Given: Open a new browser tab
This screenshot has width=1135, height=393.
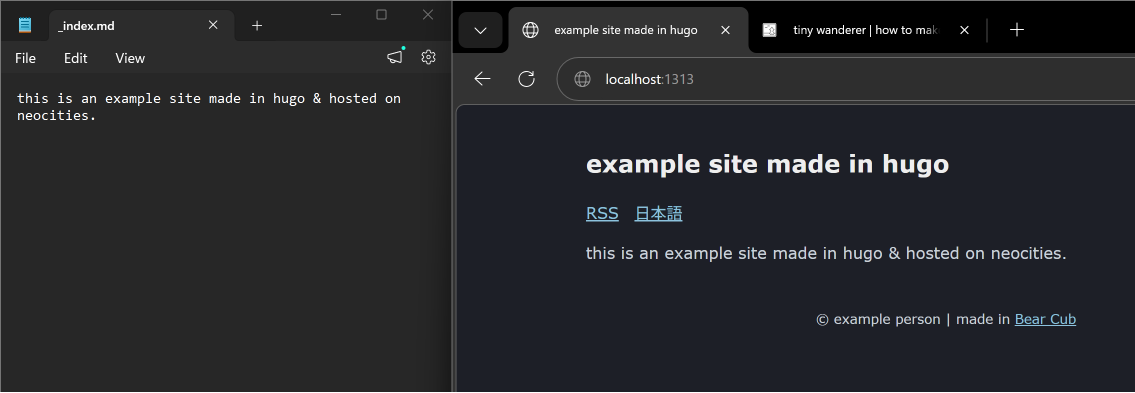Looking at the screenshot, I should click(1017, 30).
